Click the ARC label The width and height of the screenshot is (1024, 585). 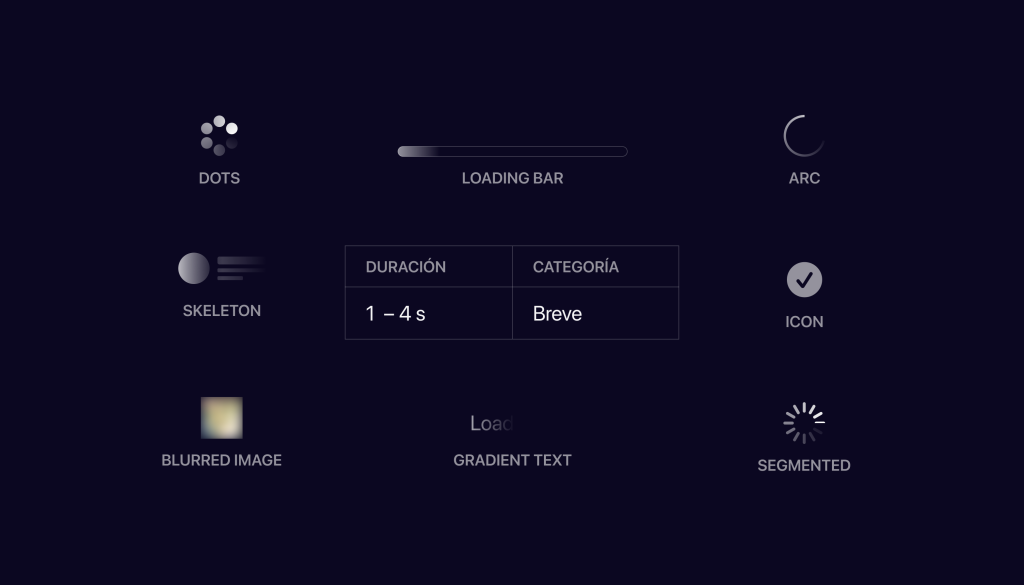point(804,178)
